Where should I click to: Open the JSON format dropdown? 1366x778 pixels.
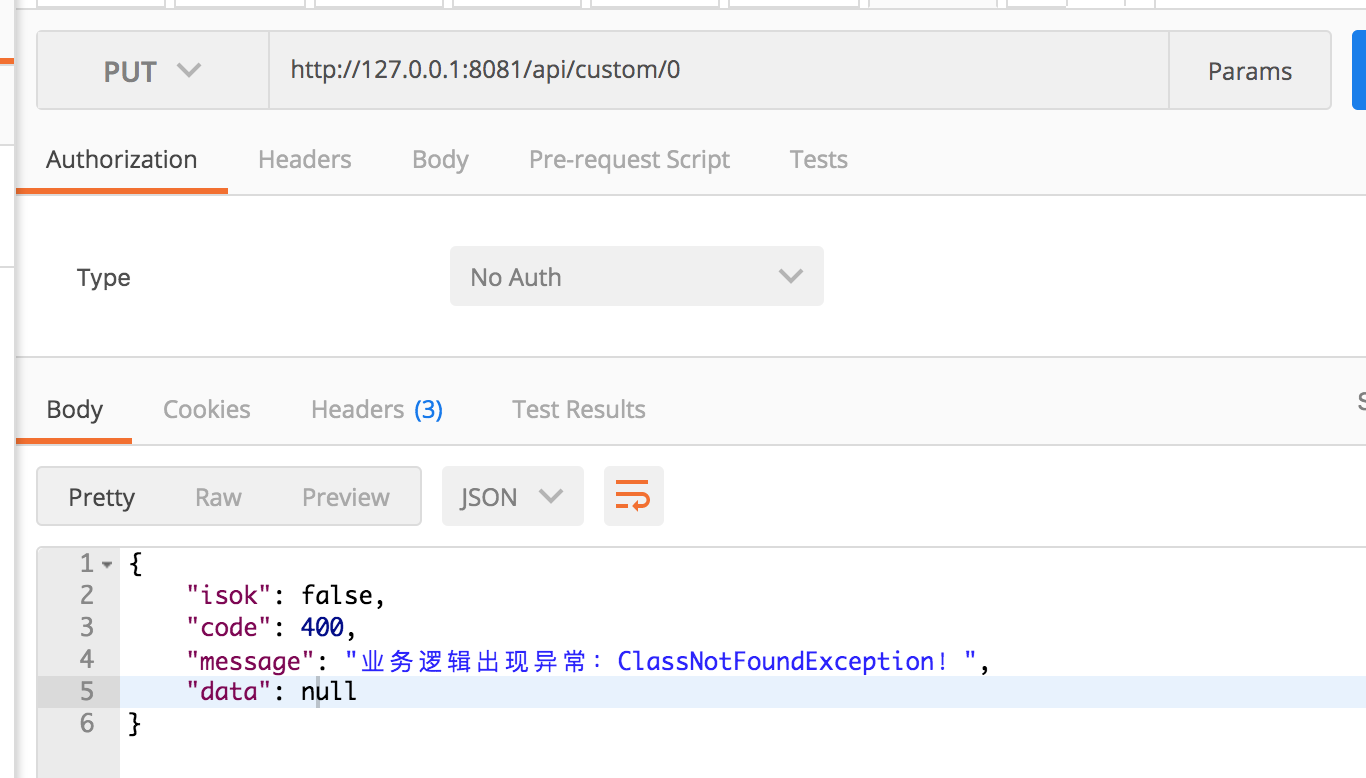512,497
